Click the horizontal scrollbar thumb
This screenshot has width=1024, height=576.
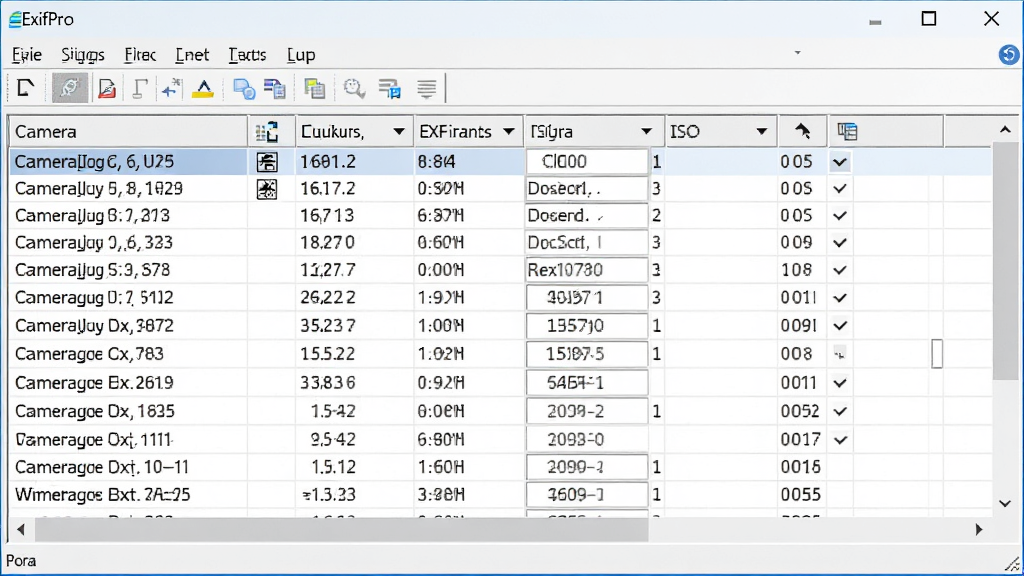point(342,530)
